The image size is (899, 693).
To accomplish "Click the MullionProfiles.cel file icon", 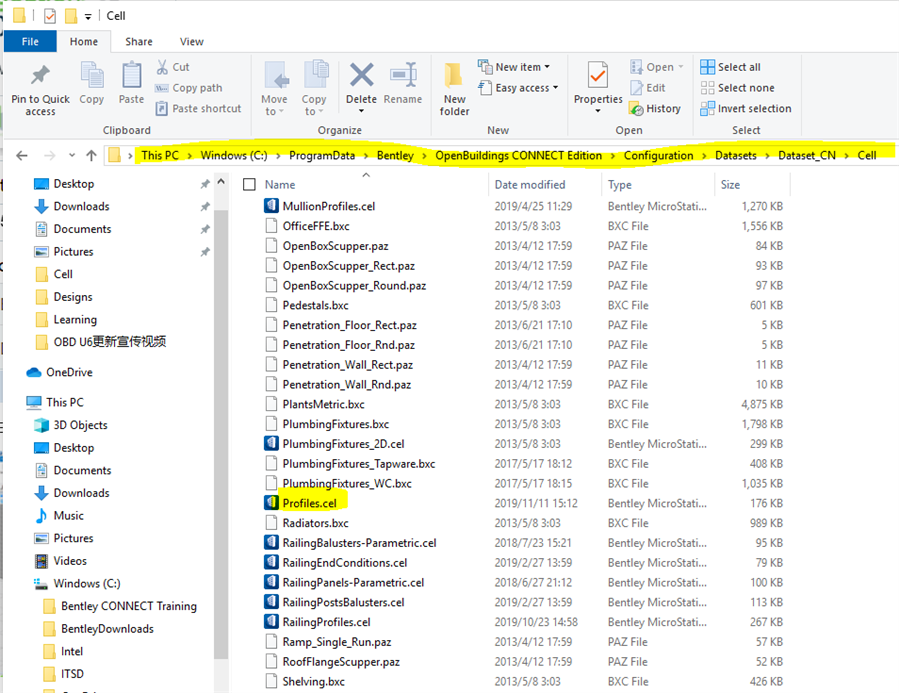I will tap(271, 206).
